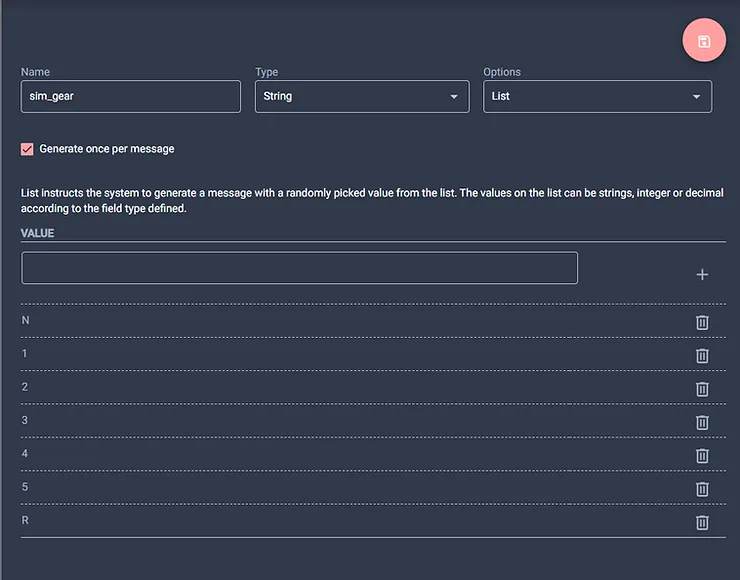Select the N list value text
Screen dimensions: 740x580
coord(25,320)
